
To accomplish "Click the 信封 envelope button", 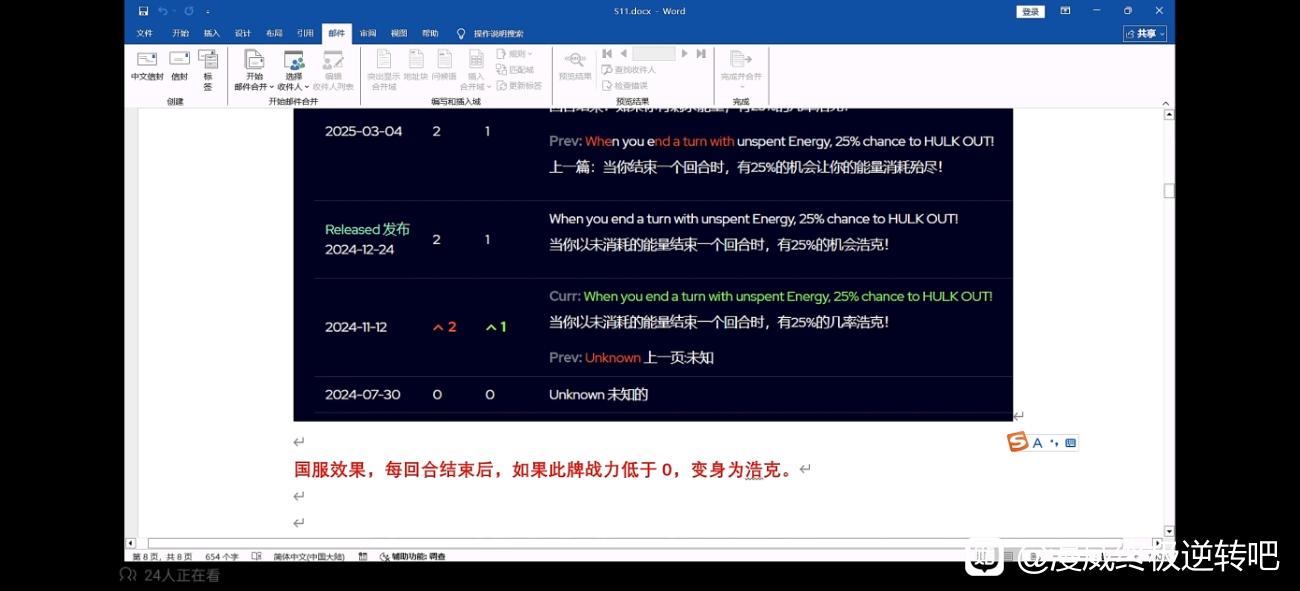I will click(179, 66).
